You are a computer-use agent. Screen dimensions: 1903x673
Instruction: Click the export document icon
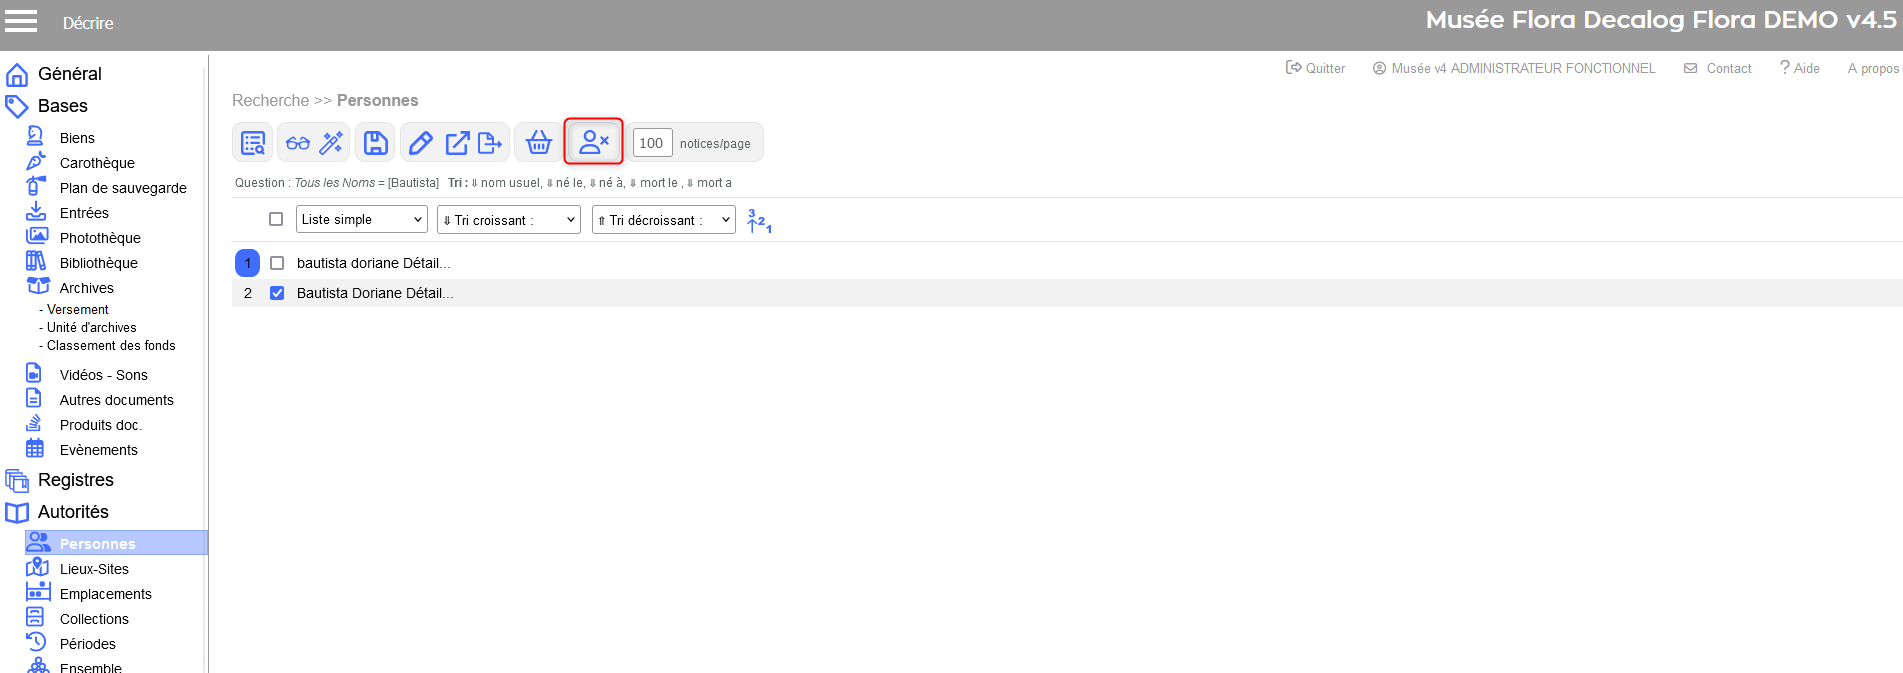[490, 143]
